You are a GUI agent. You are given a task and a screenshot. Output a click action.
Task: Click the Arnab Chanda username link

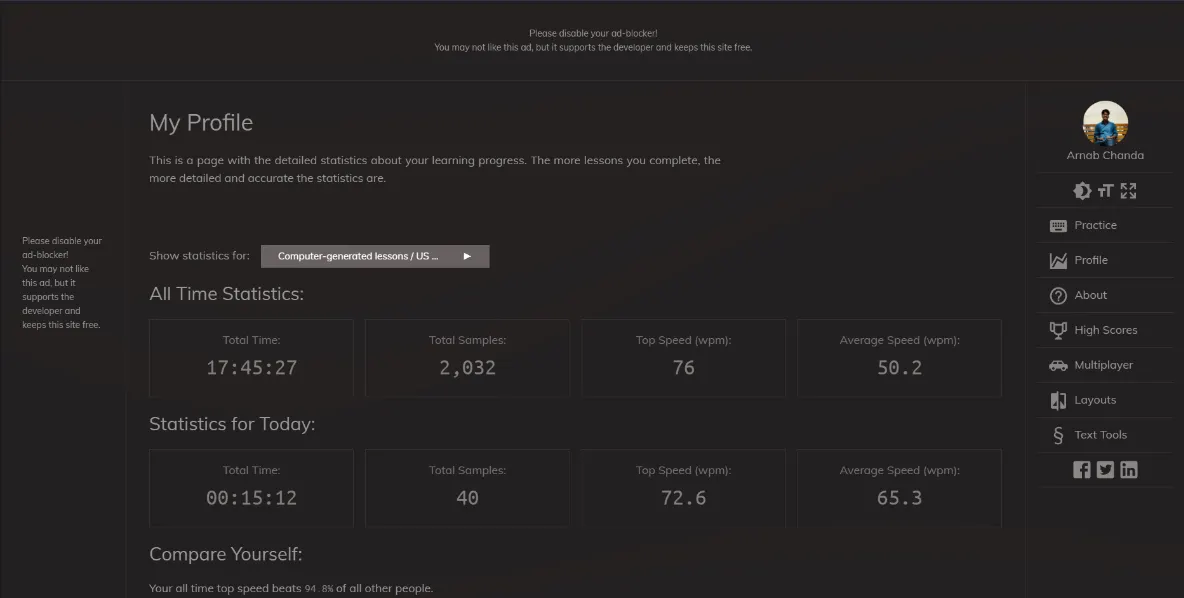(1105, 155)
